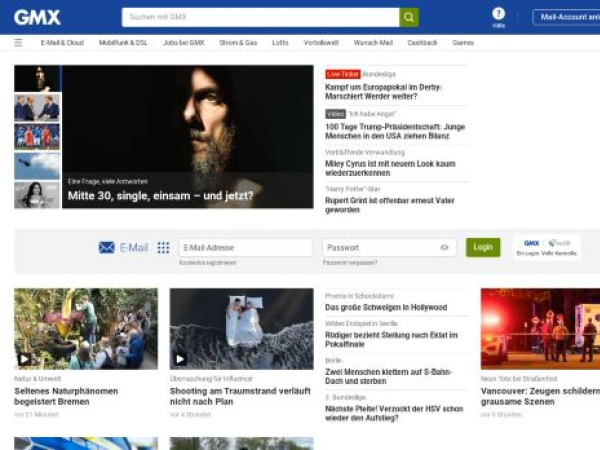600x450 pixels.
Task: Select football players carousel thumbnail
Action: pos(37,137)
